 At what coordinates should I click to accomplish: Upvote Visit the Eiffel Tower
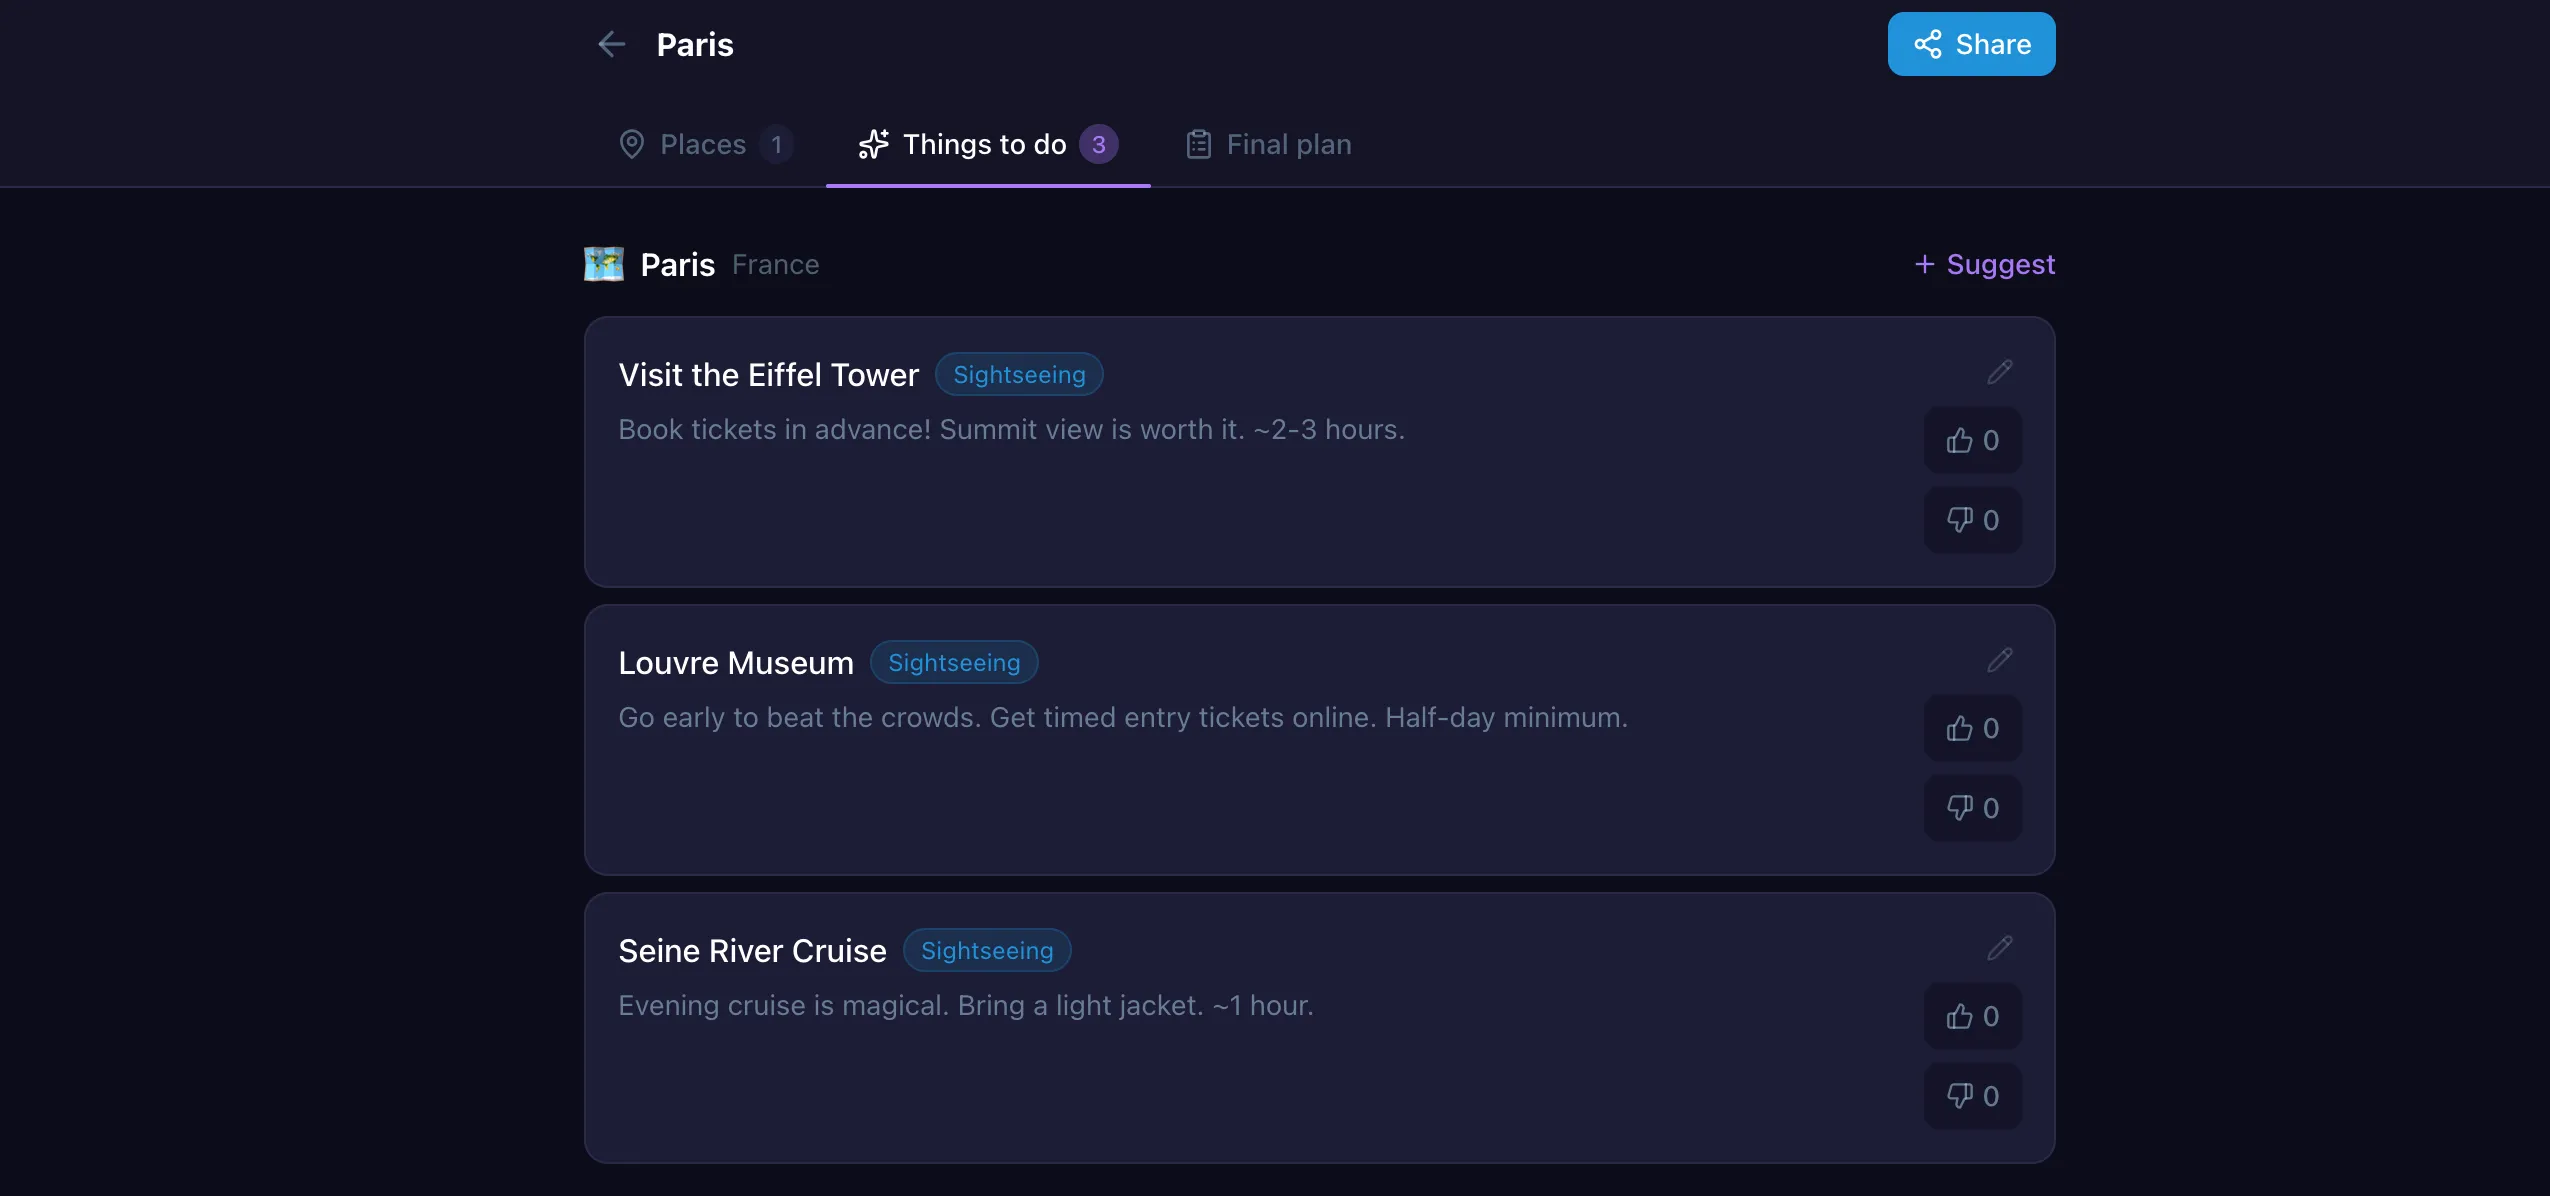click(x=1972, y=440)
